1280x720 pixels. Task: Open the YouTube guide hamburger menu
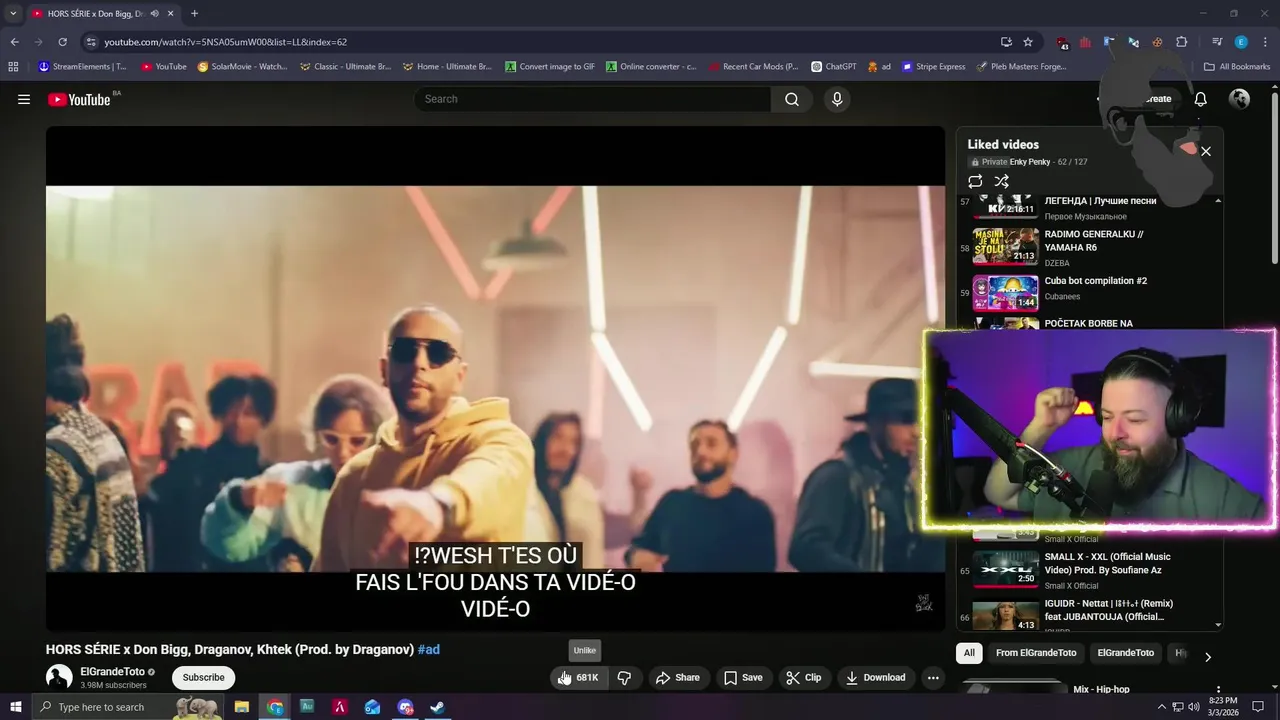point(24,99)
